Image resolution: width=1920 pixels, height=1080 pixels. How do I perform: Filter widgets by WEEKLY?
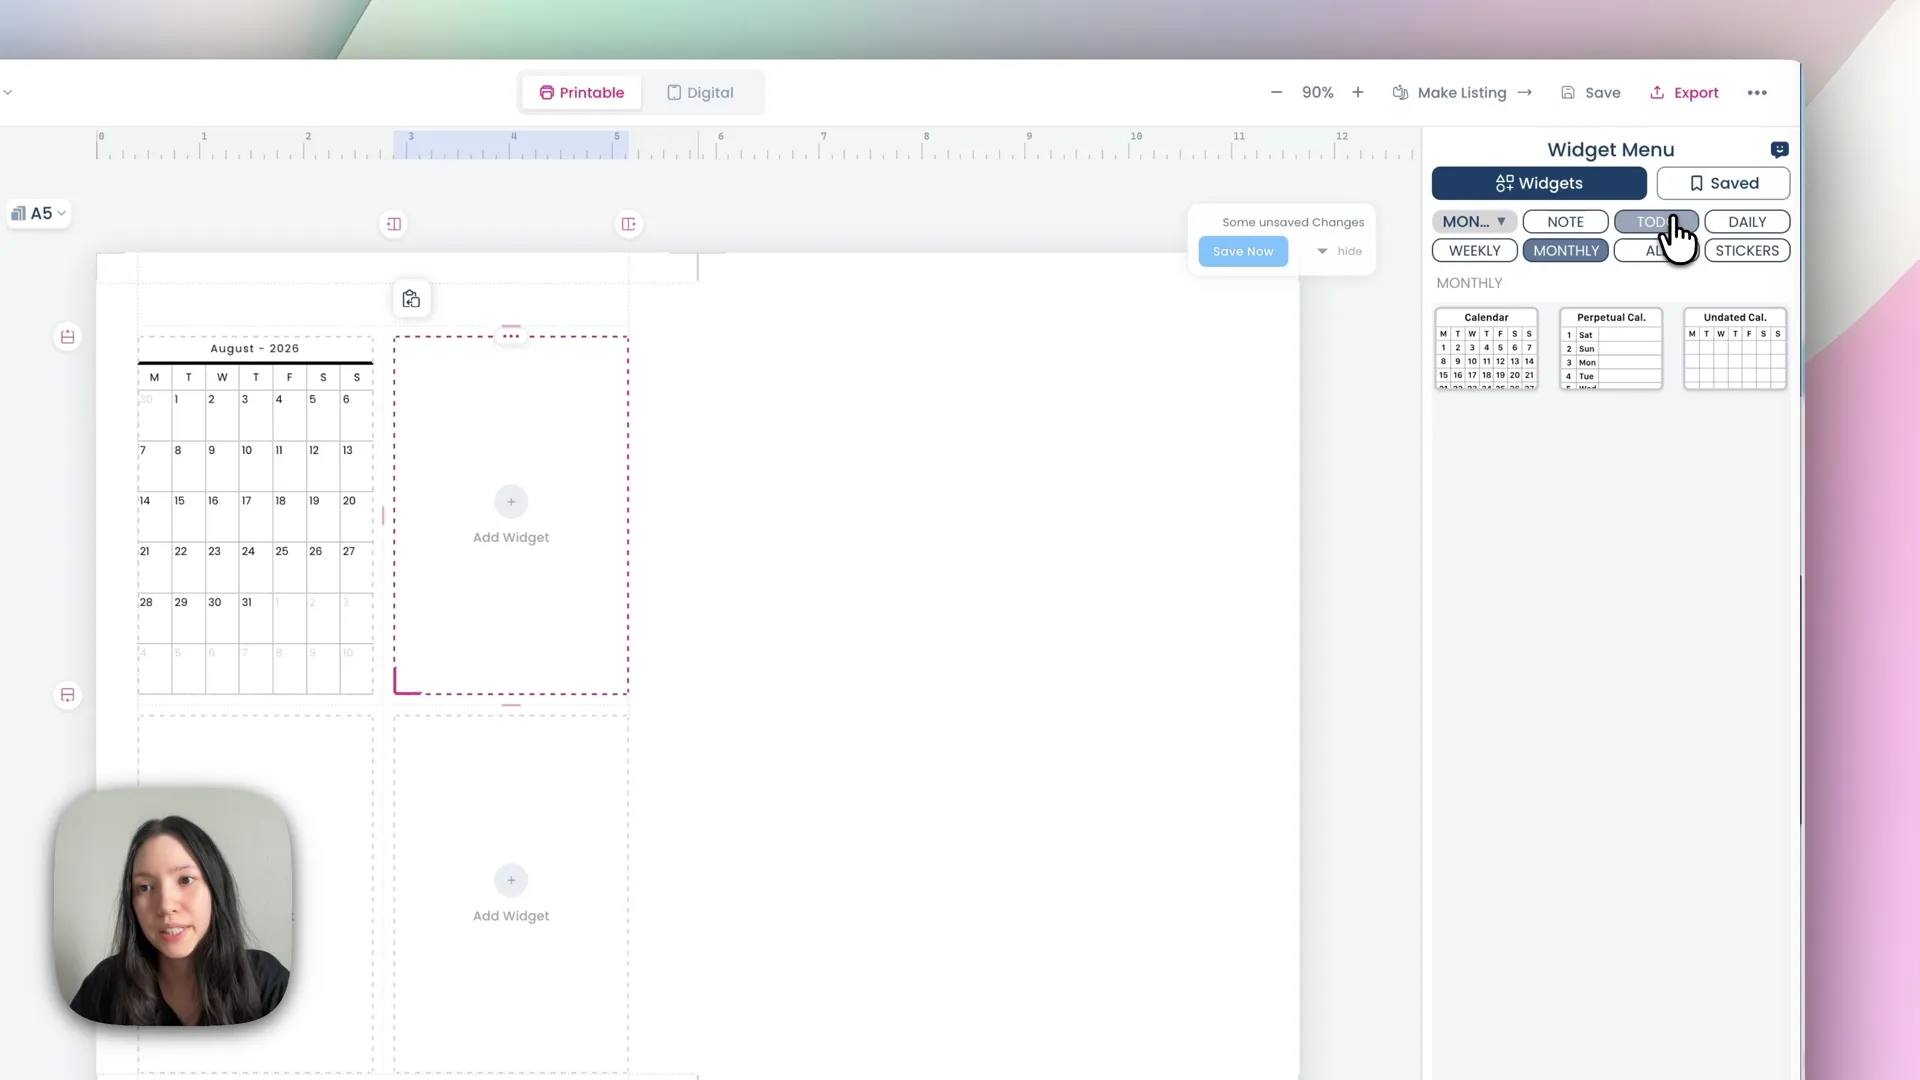[1474, 251]
